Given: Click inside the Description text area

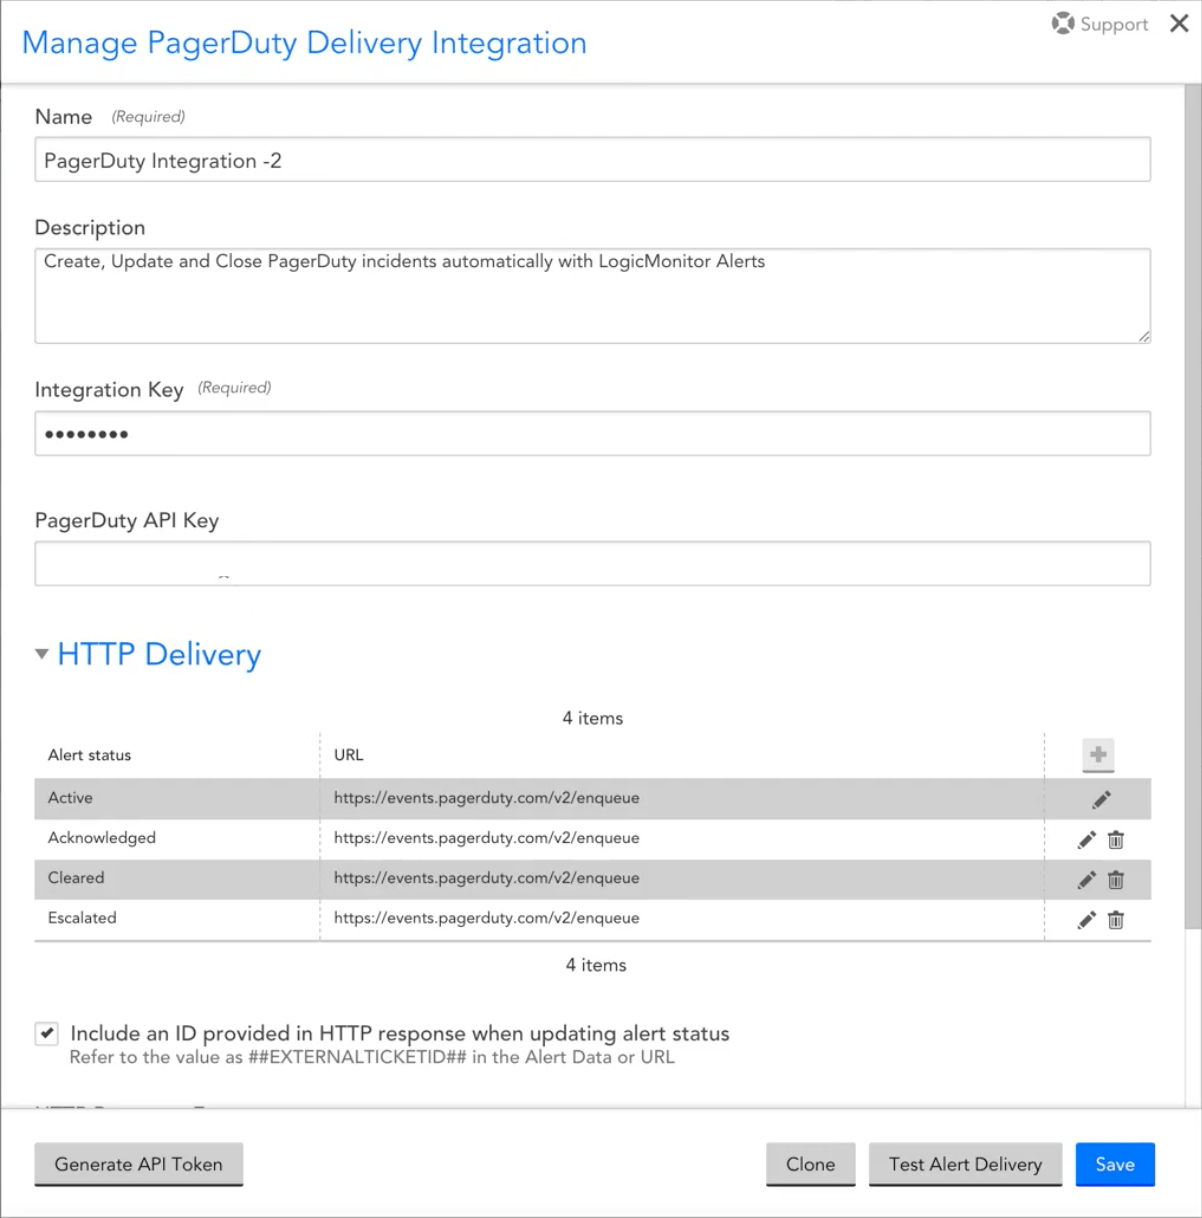Looking at the screenshot, I should click(x=590, y=290).
